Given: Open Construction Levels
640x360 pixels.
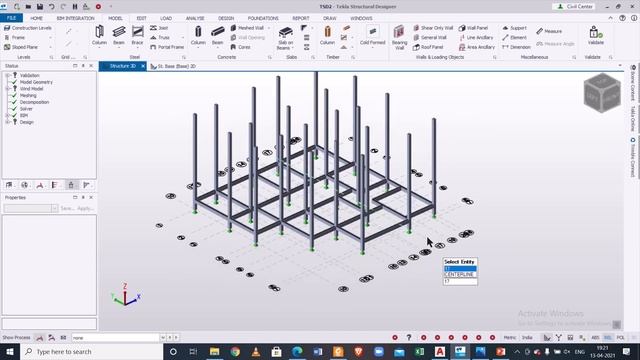Looking at the screenshot, I should 28,28.
